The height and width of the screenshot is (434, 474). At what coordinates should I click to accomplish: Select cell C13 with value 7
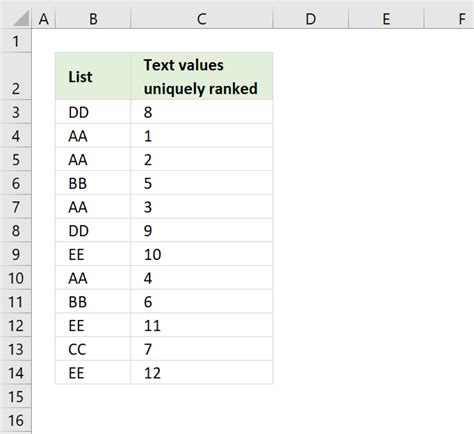[x=202, y=349]
